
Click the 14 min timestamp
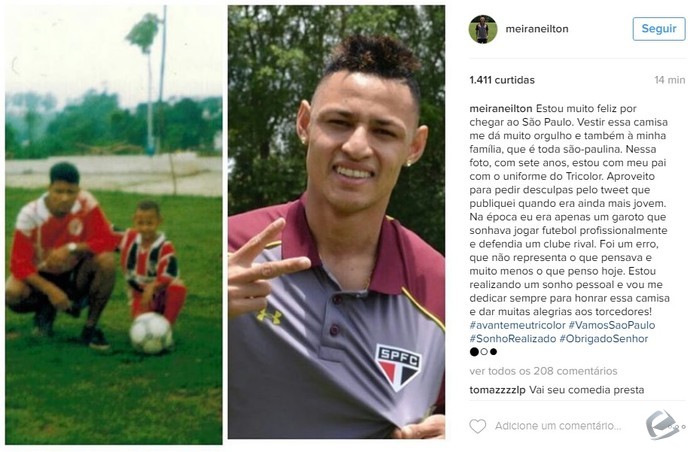[669, 80]
